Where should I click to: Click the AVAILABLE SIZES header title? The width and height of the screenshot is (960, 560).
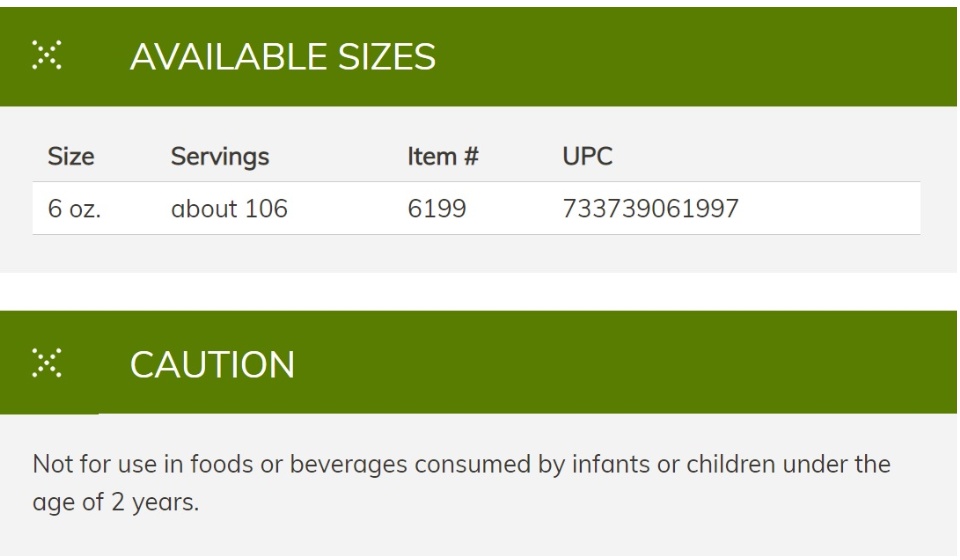[x=283, y=57]
